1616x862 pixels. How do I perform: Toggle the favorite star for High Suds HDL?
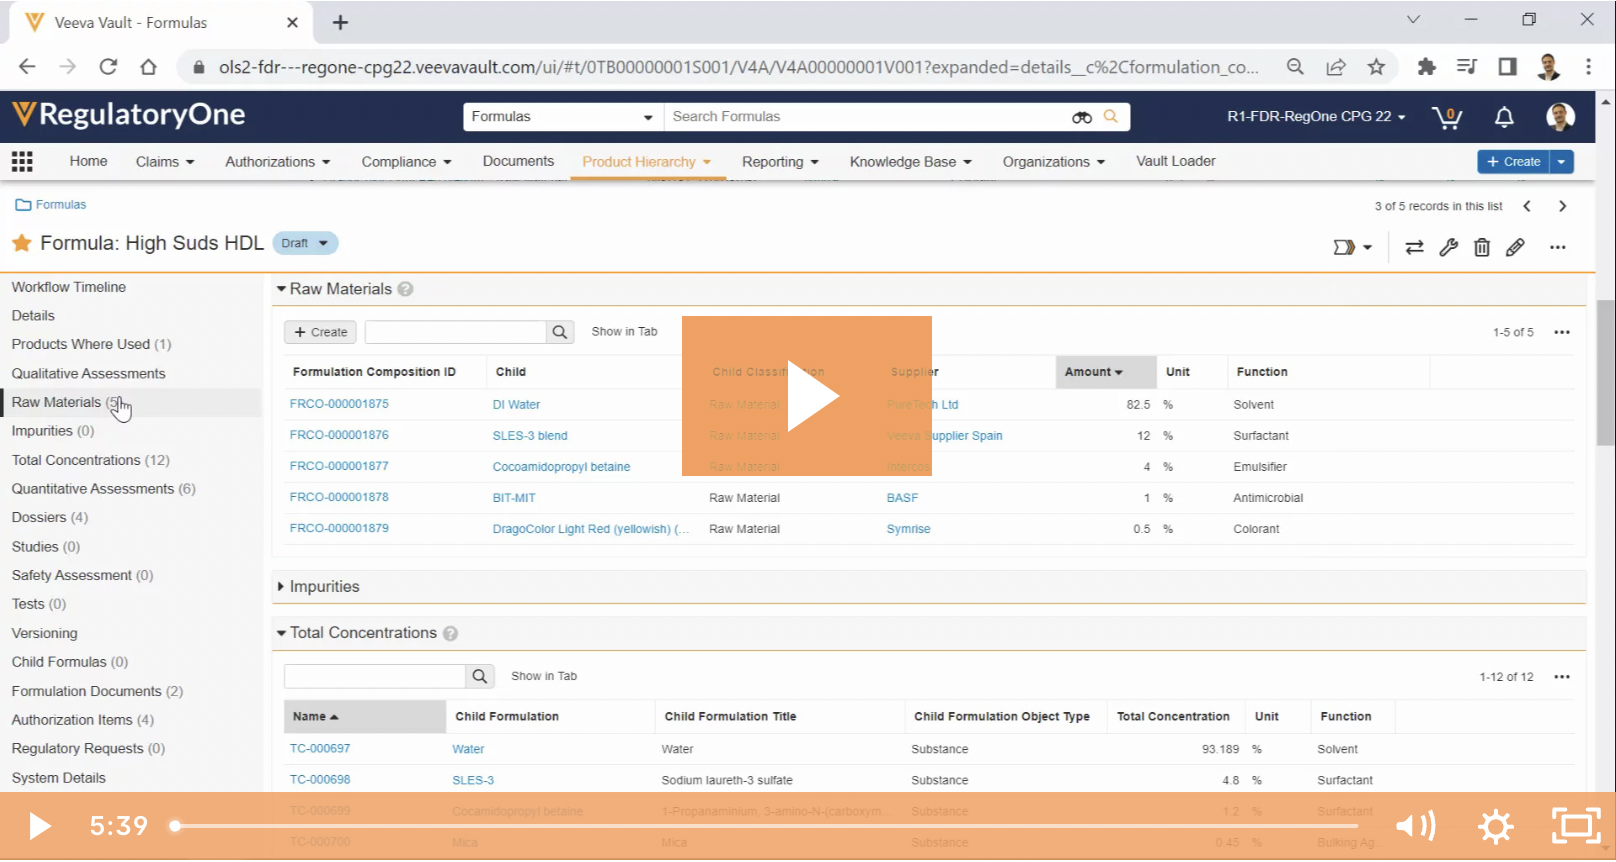click(x=22, y=243)
